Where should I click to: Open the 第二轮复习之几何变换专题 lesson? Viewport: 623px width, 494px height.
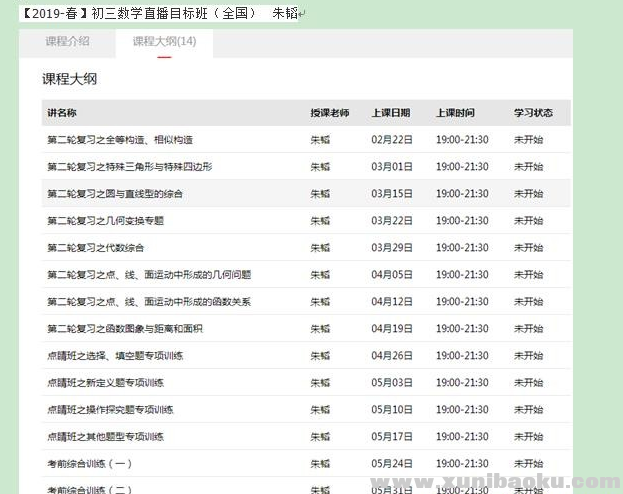pos(106,220)
